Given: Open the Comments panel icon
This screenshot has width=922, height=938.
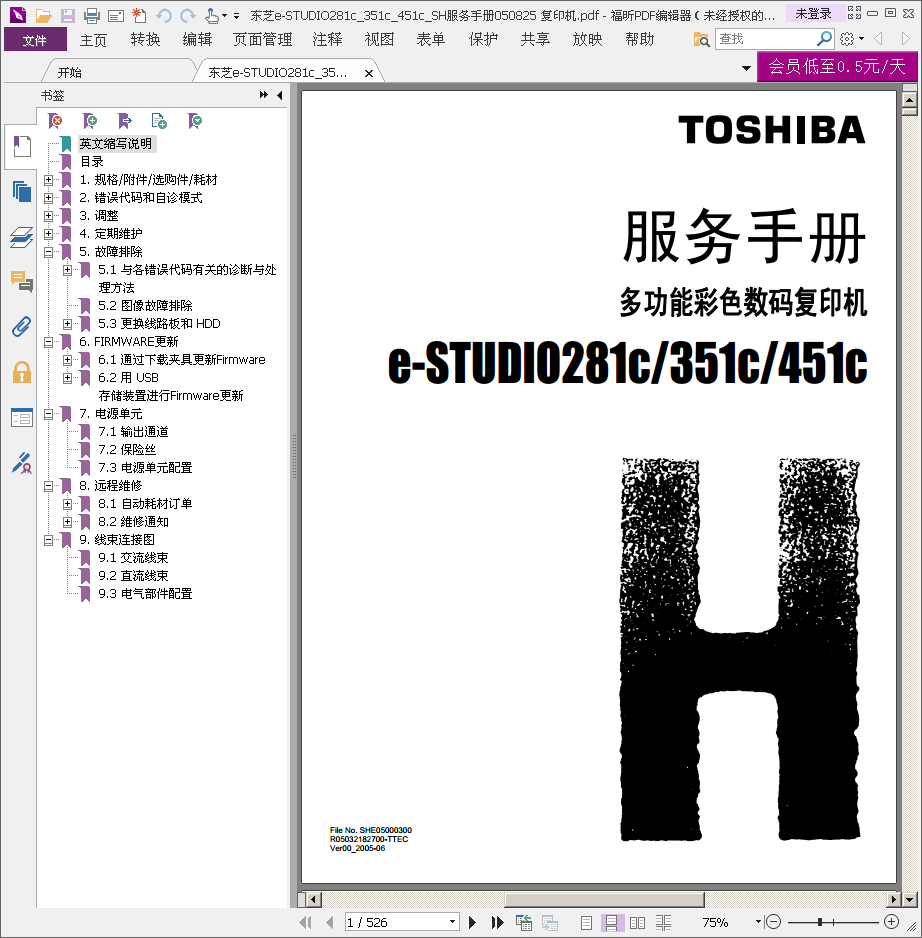Looking at the screenshot, I should (x=22, y=281).
